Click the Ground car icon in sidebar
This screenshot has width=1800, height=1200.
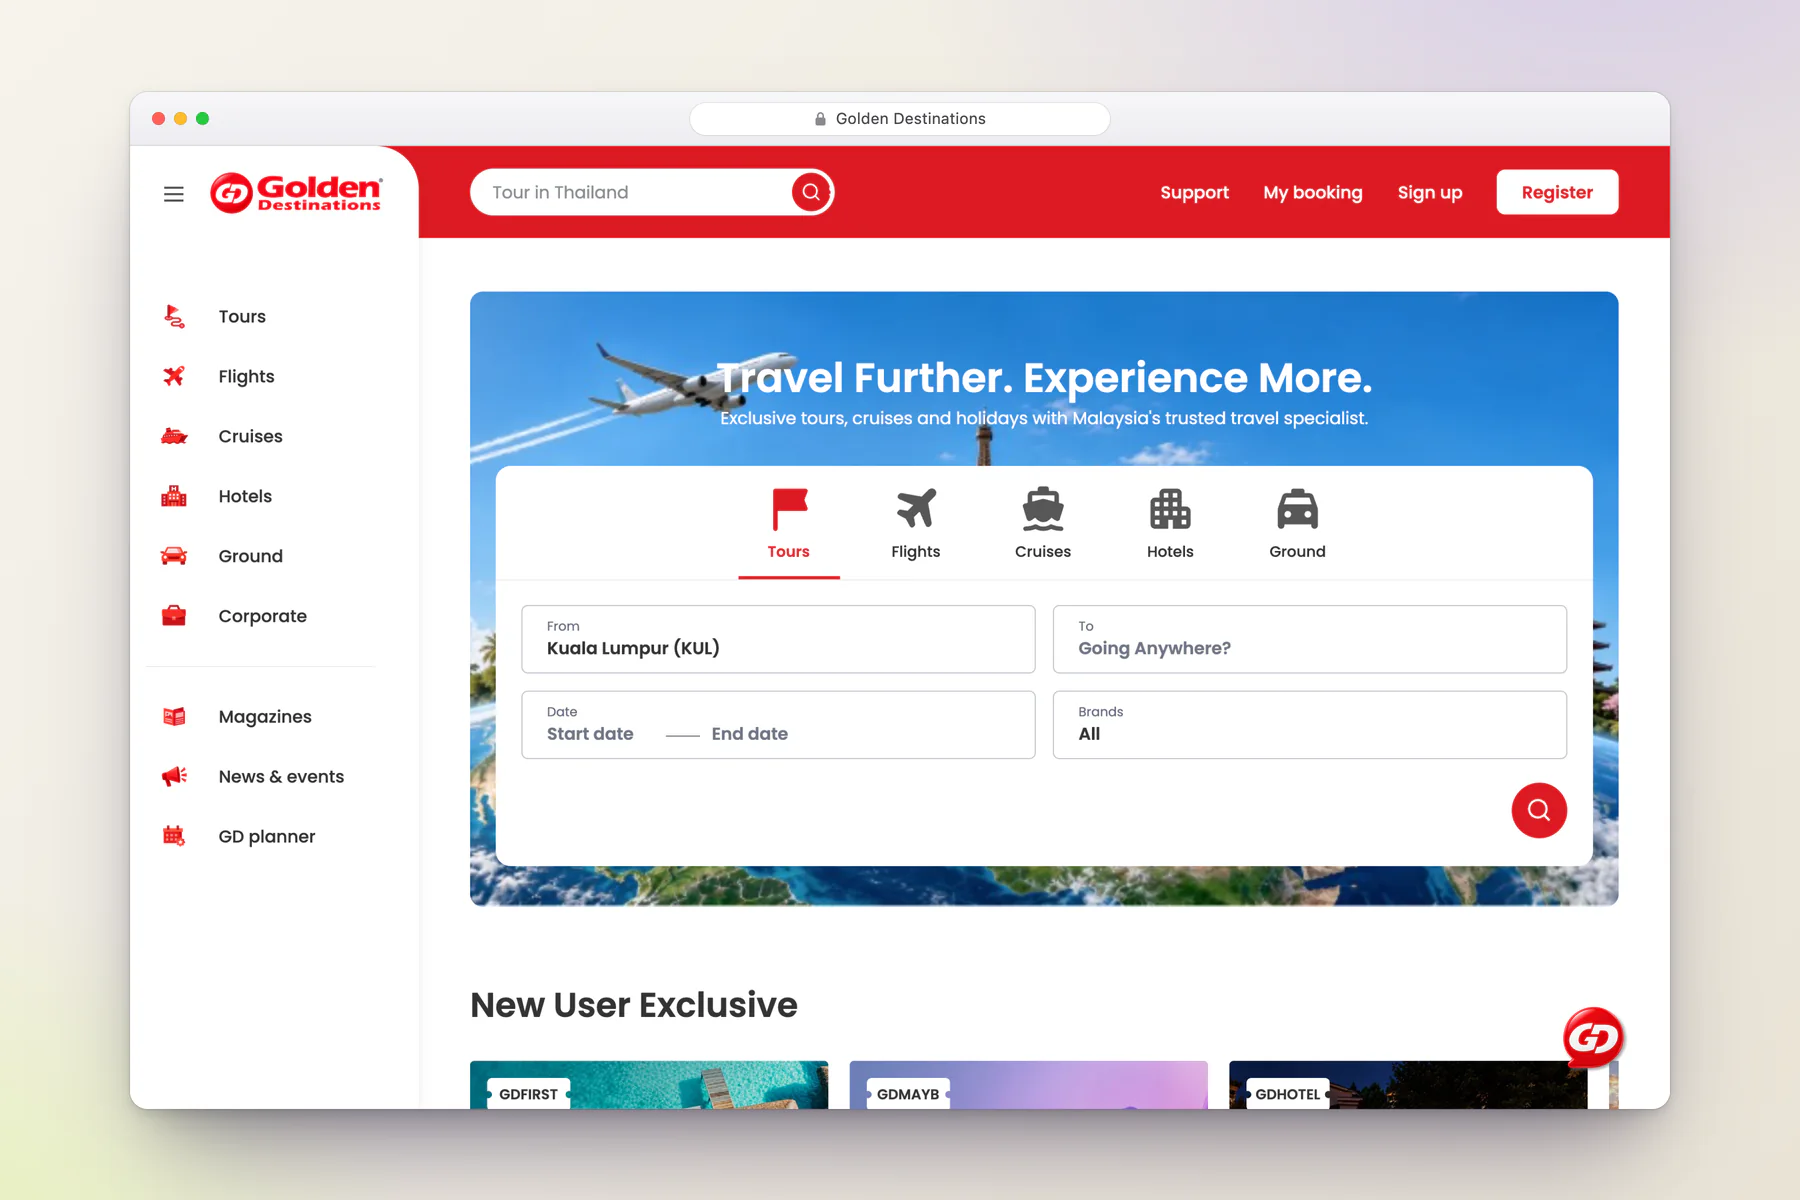click(174, 556)
